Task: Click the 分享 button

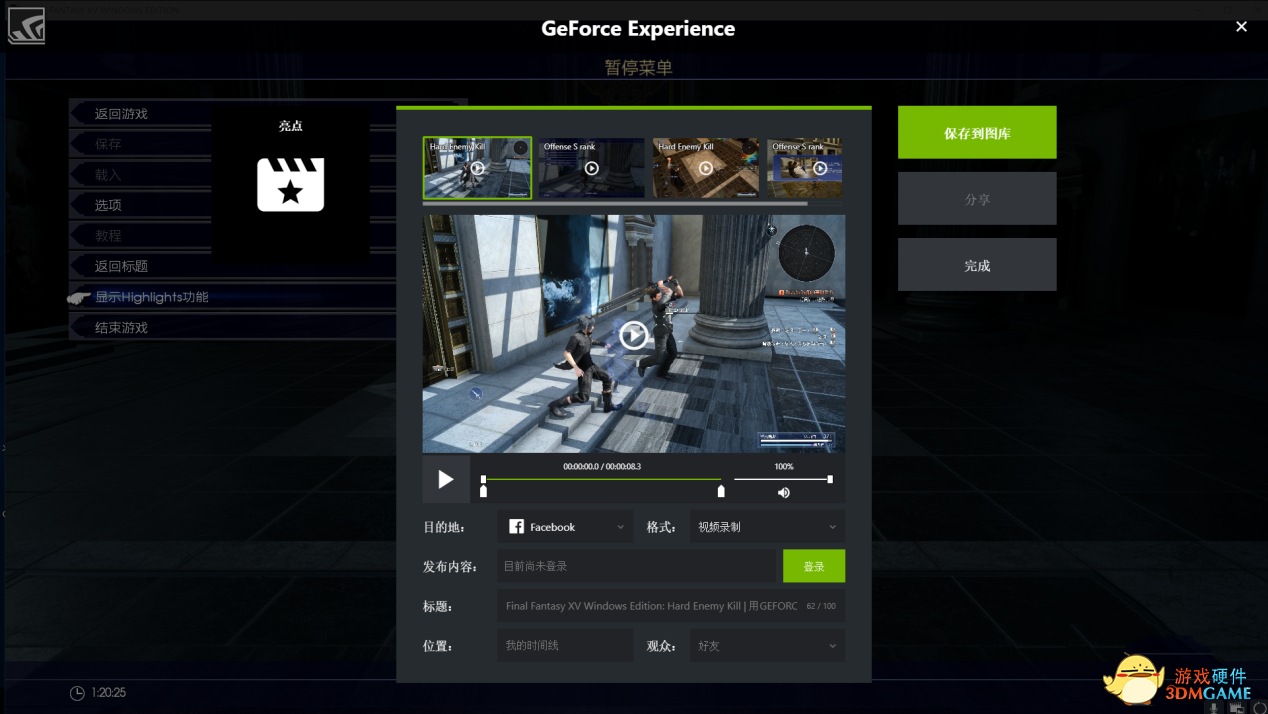Action: (x=977, y=199)
